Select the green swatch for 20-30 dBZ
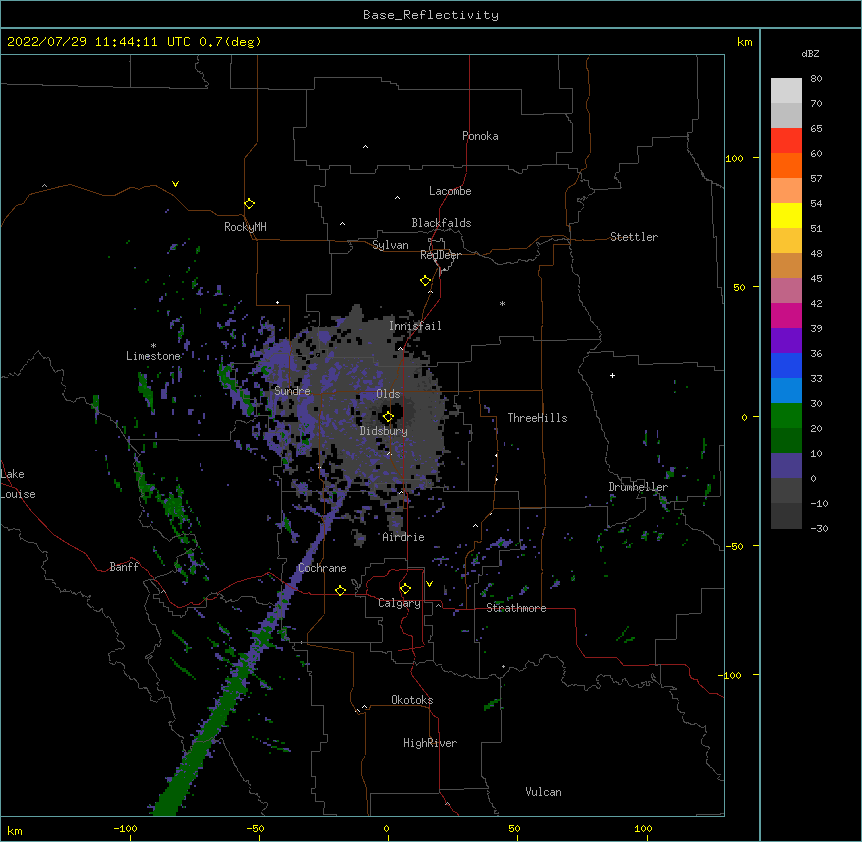 [786, 416]
